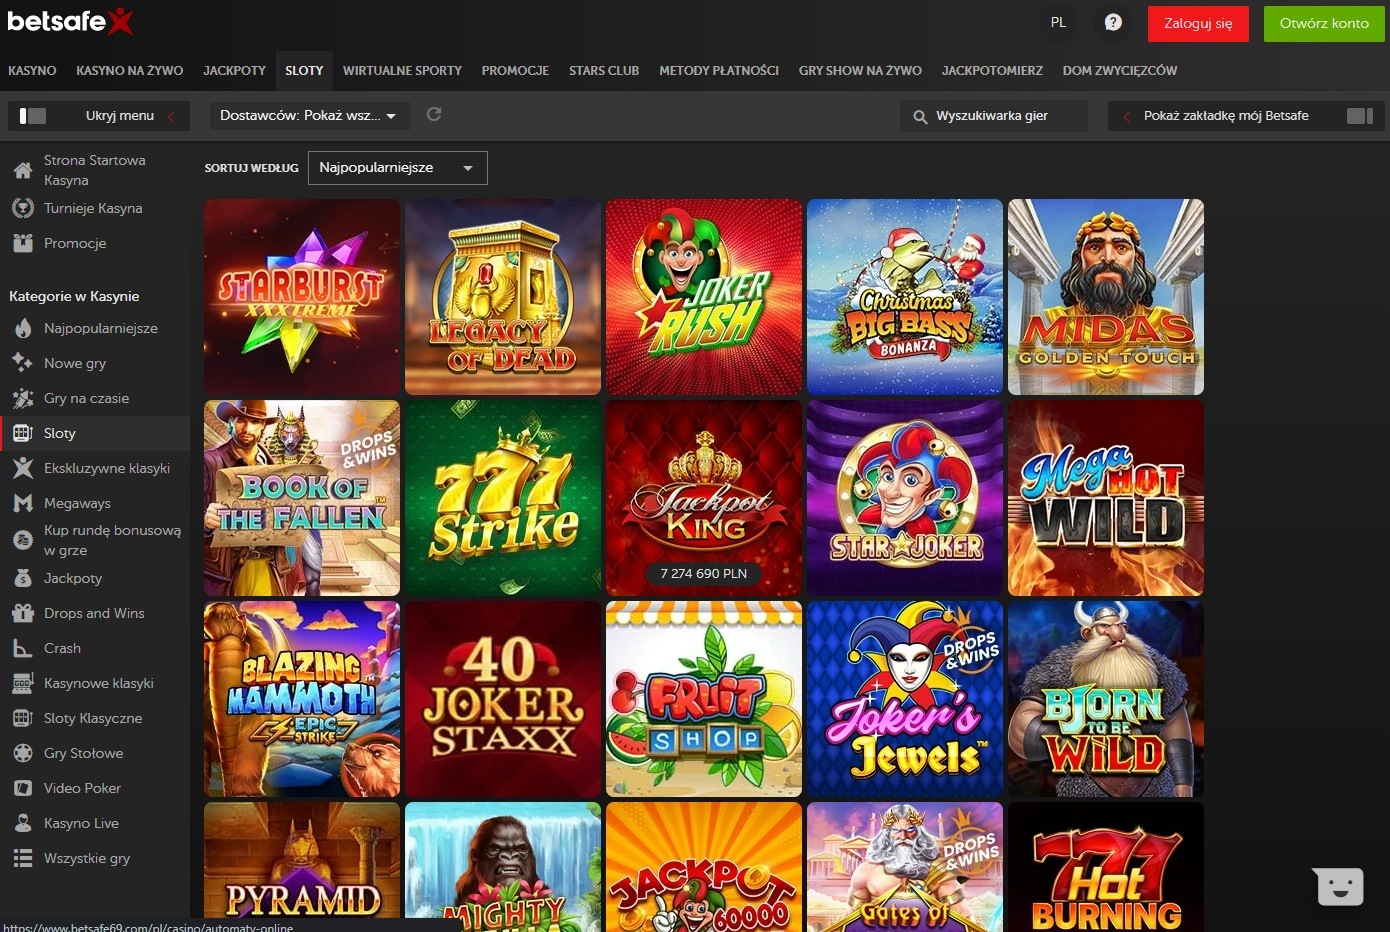This screenshot has height=932, width=1390.
Task: Click the Megaways M icon
Action: (x=23, y=503)
